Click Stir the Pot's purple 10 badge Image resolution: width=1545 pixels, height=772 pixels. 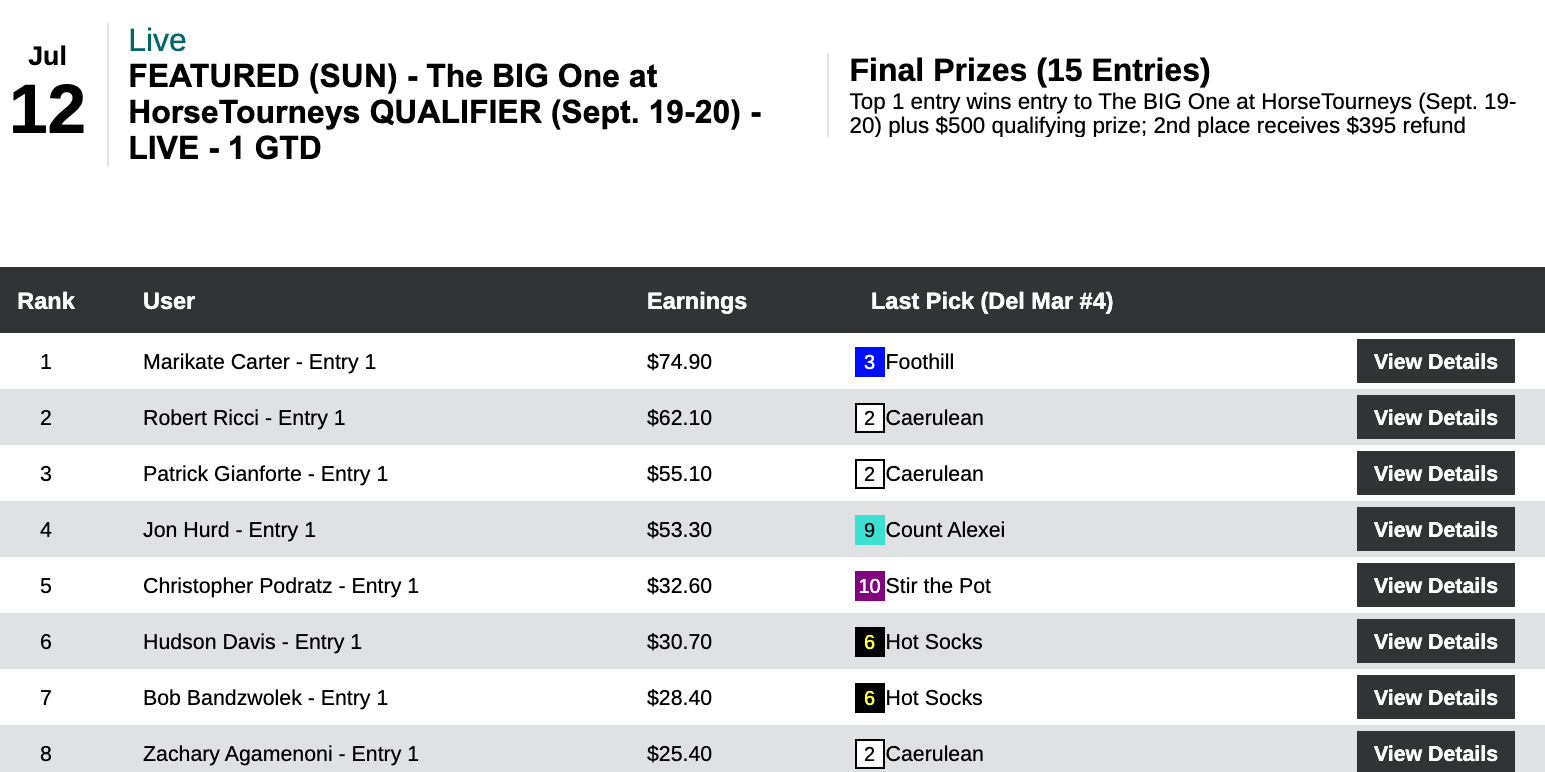click(869, 586)
